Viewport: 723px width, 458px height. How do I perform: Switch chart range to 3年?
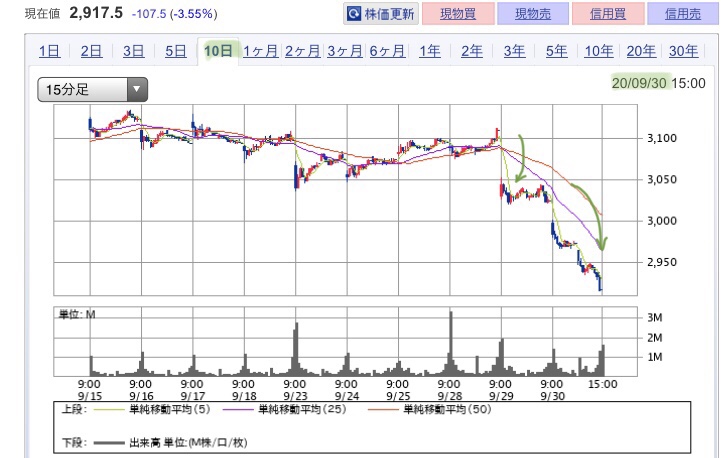[514, 51]
